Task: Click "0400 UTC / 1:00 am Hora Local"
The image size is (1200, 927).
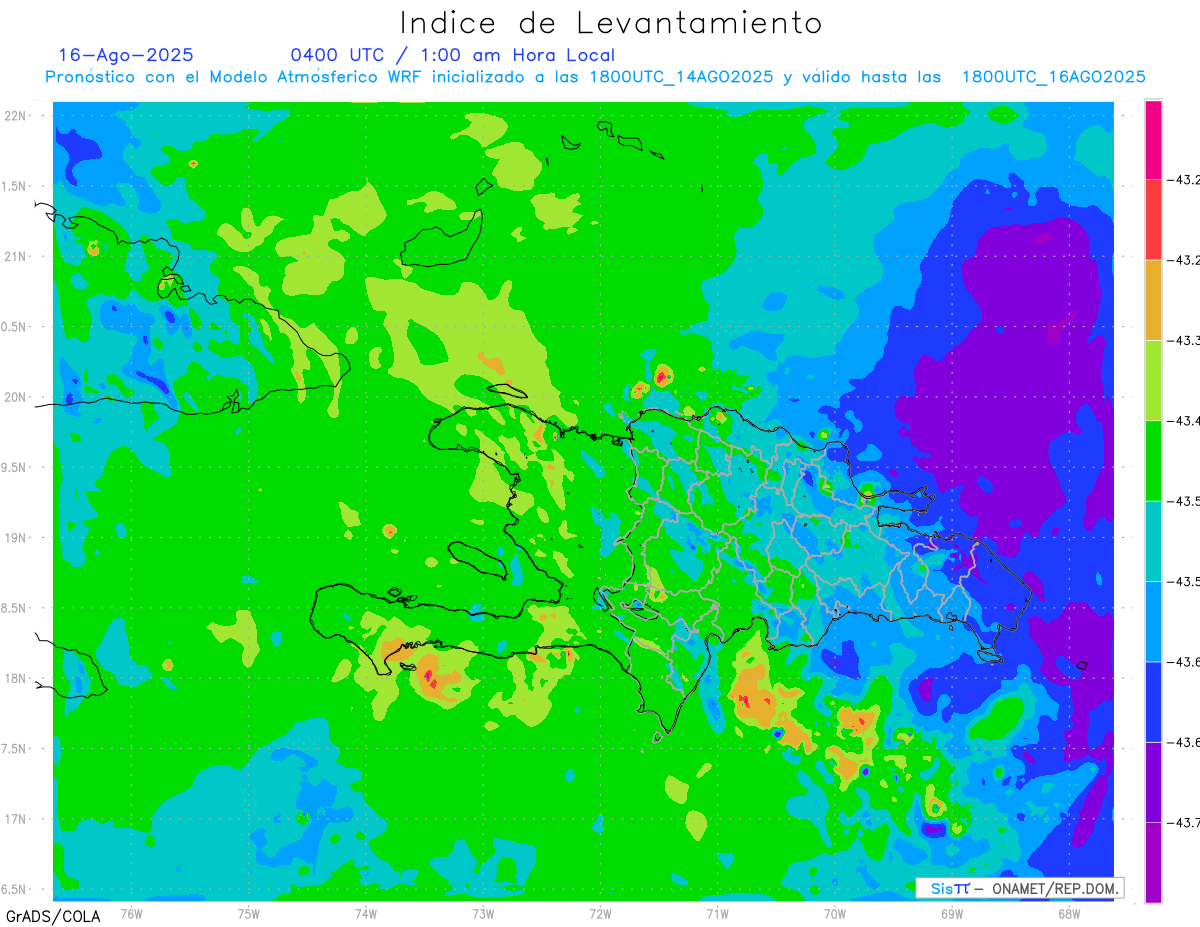Action: point(452,55)
